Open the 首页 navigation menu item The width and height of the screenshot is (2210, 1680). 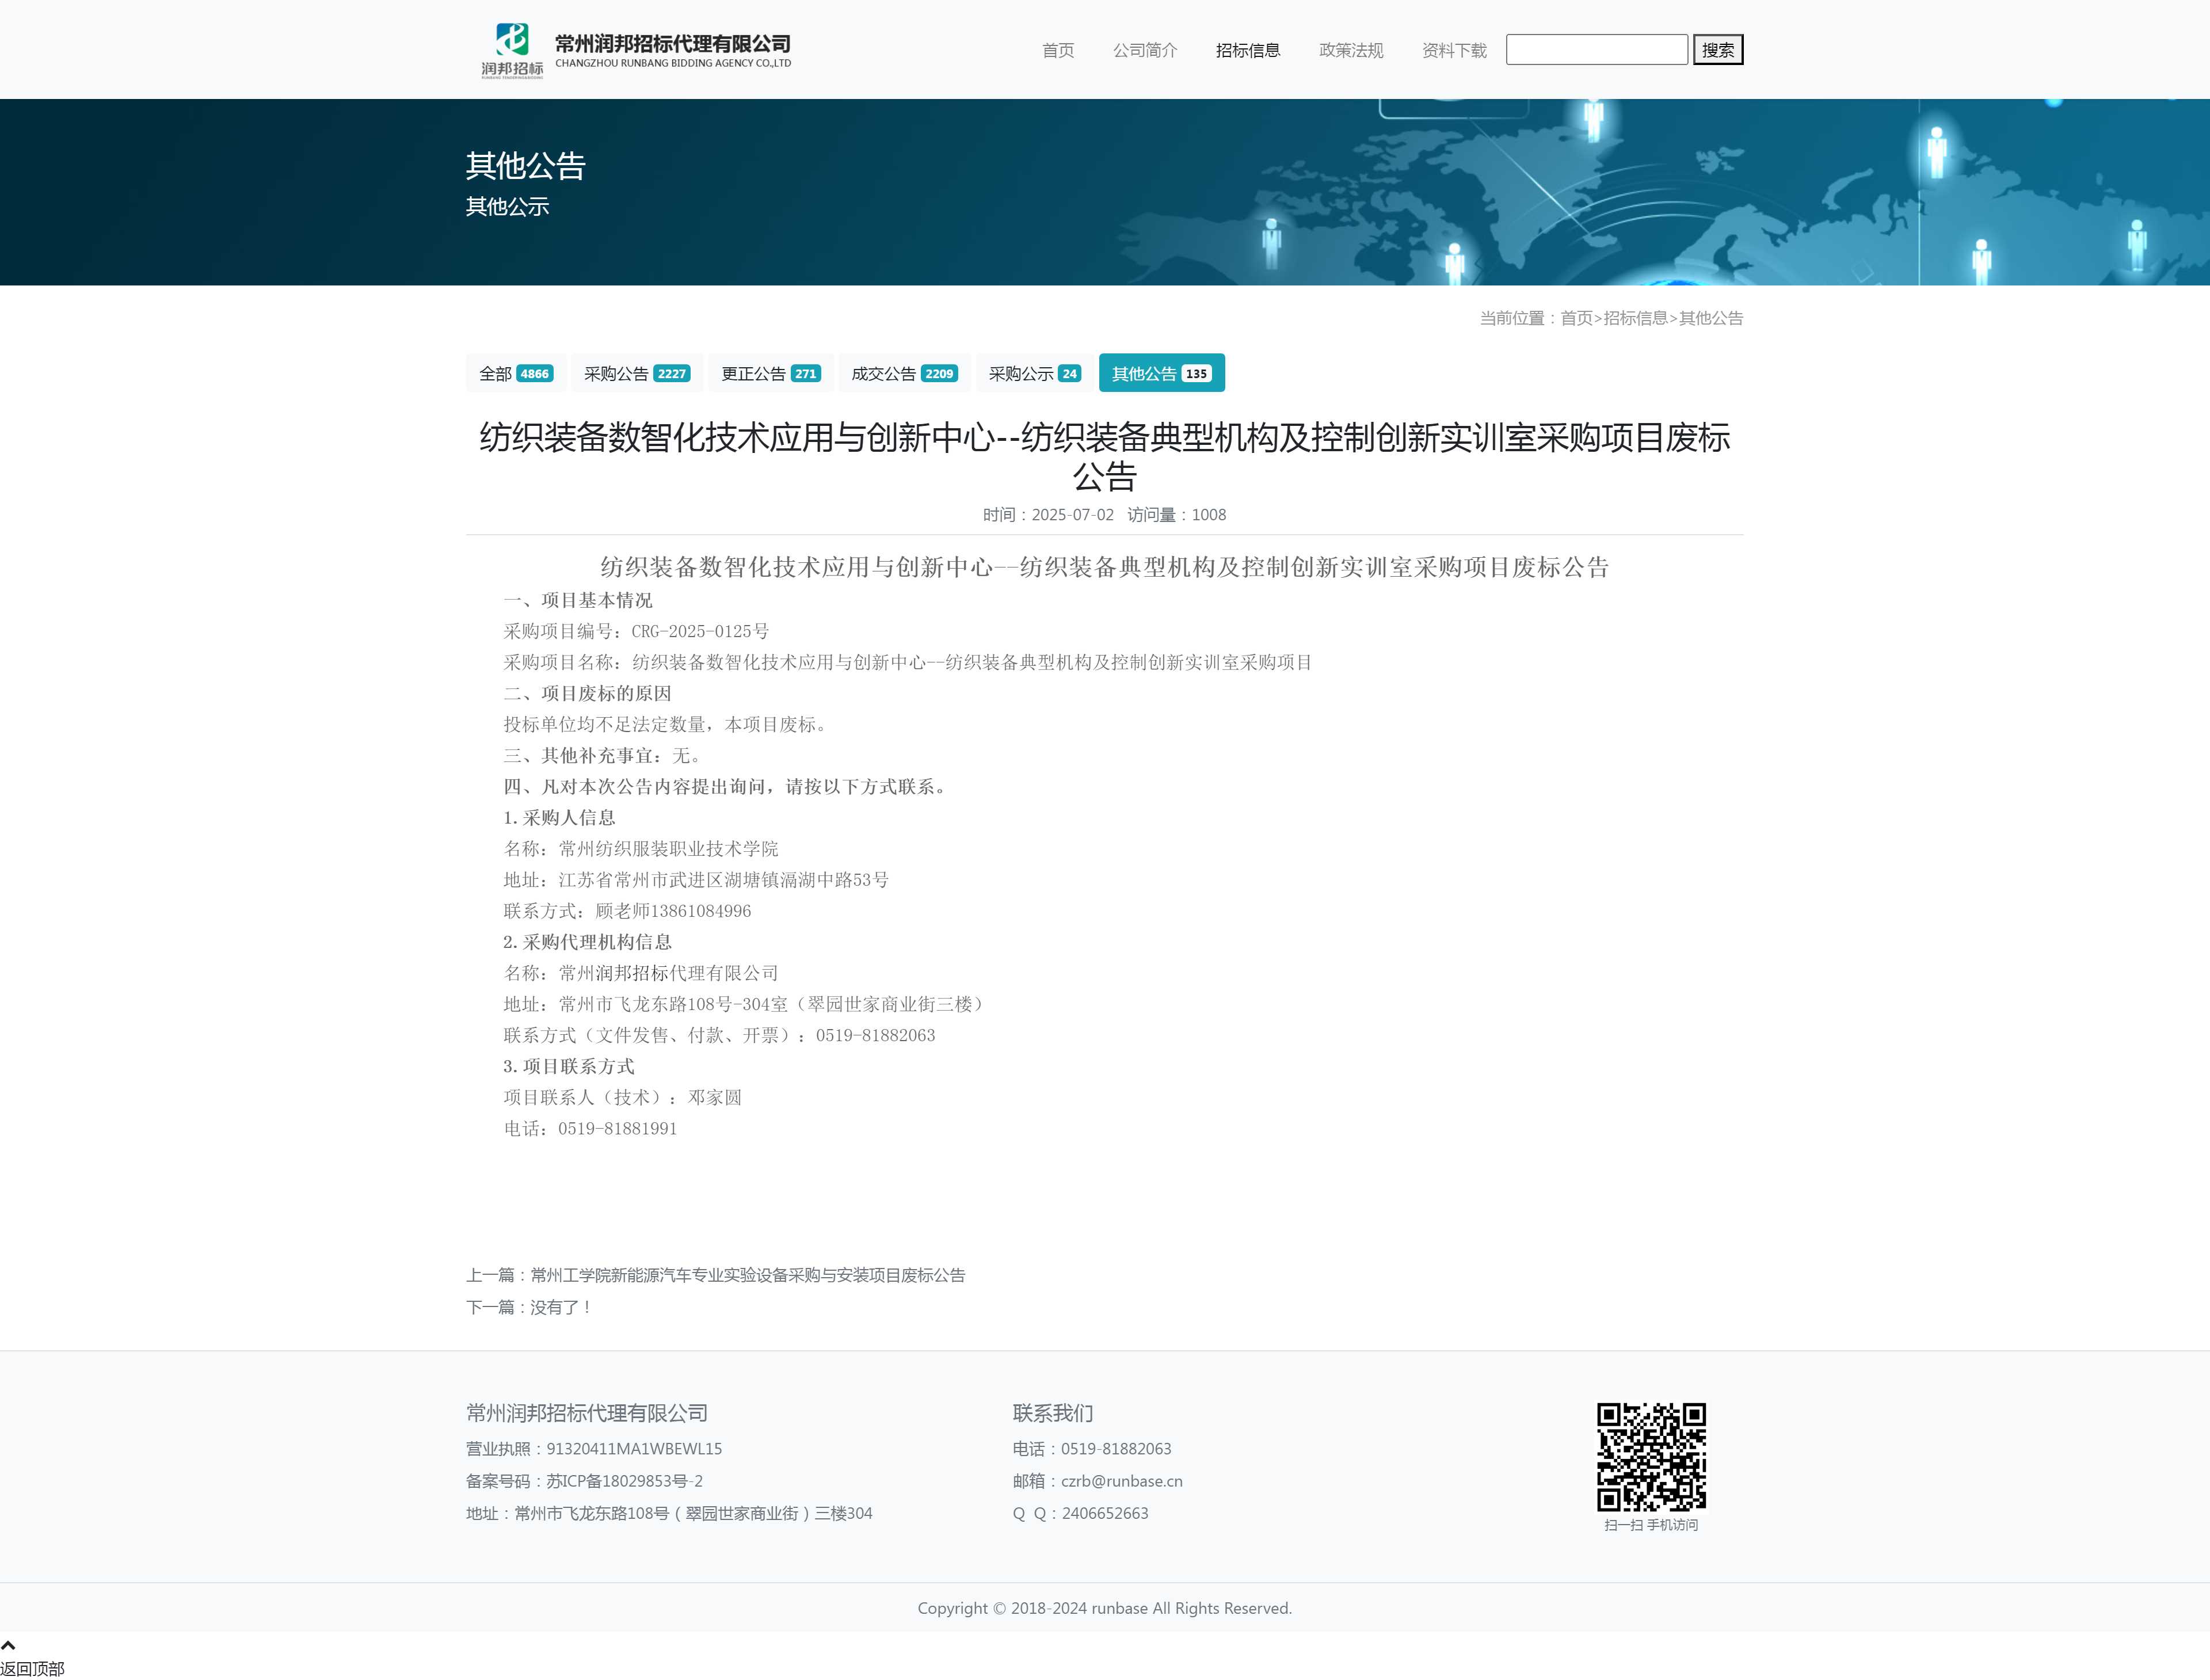(x=1057, y=50)
